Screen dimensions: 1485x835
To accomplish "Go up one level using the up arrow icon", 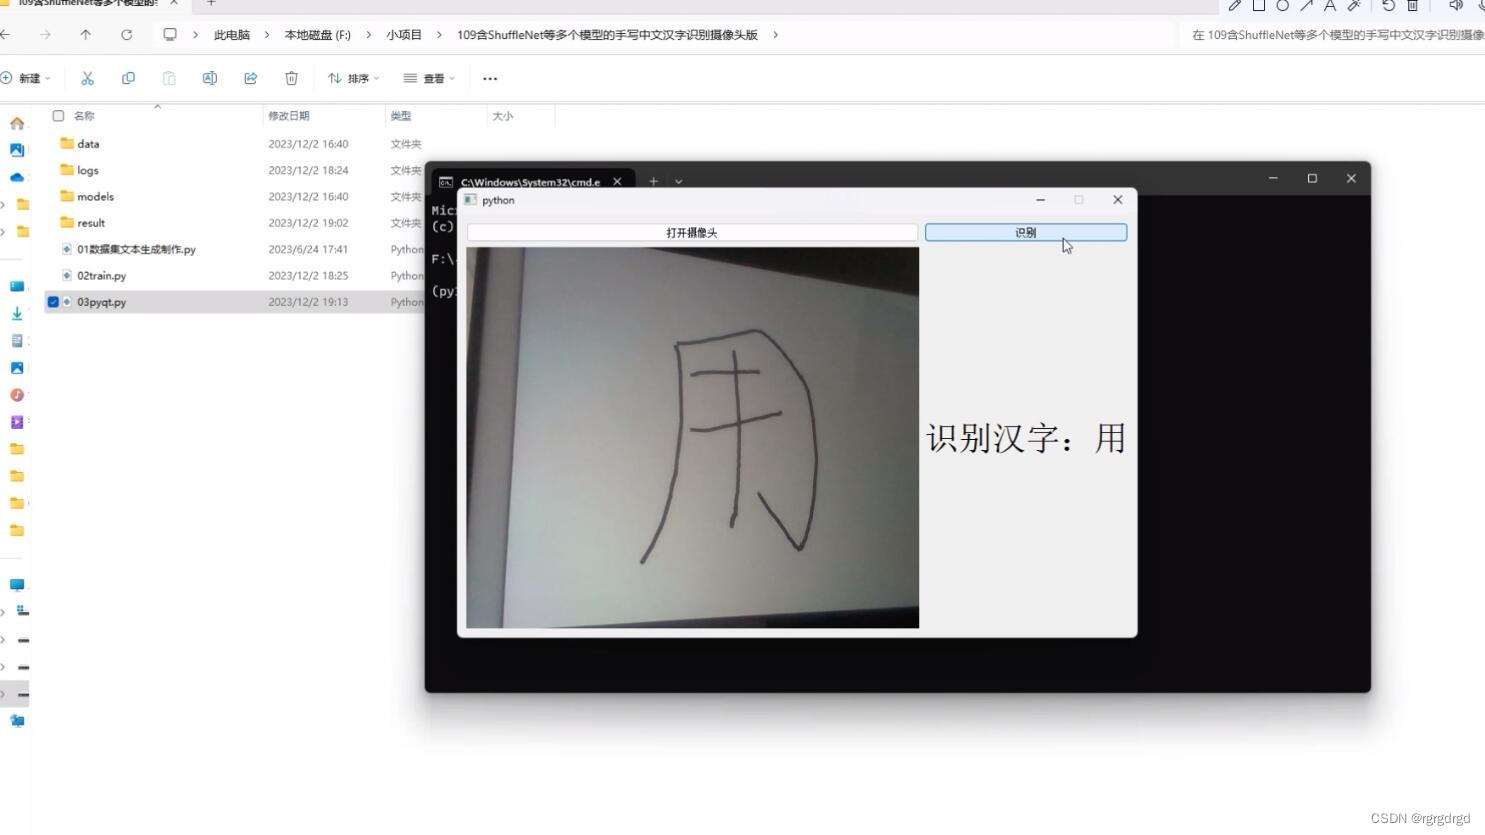I will coord(86,34).
